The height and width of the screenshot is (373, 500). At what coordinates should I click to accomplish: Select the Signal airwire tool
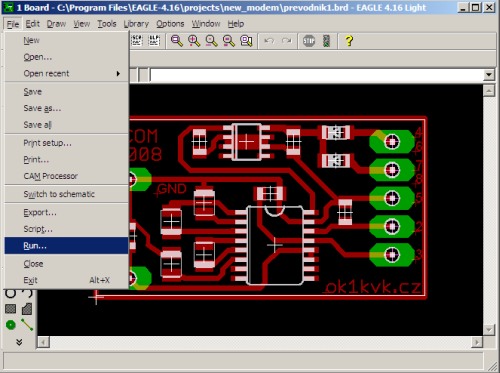click(x=27, y=325)
